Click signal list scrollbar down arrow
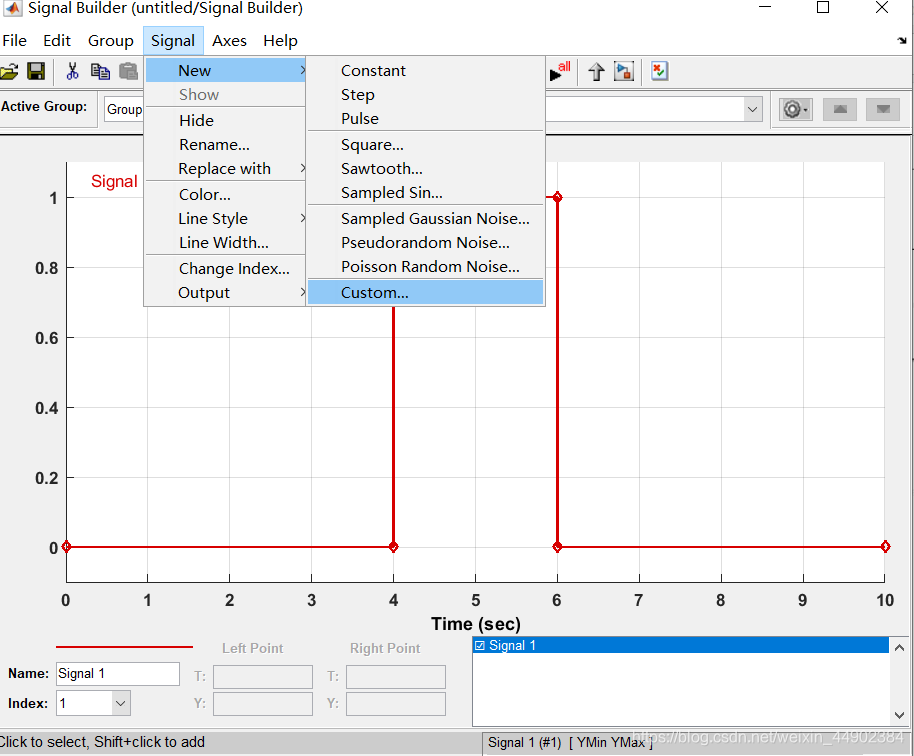 [899, 715]
